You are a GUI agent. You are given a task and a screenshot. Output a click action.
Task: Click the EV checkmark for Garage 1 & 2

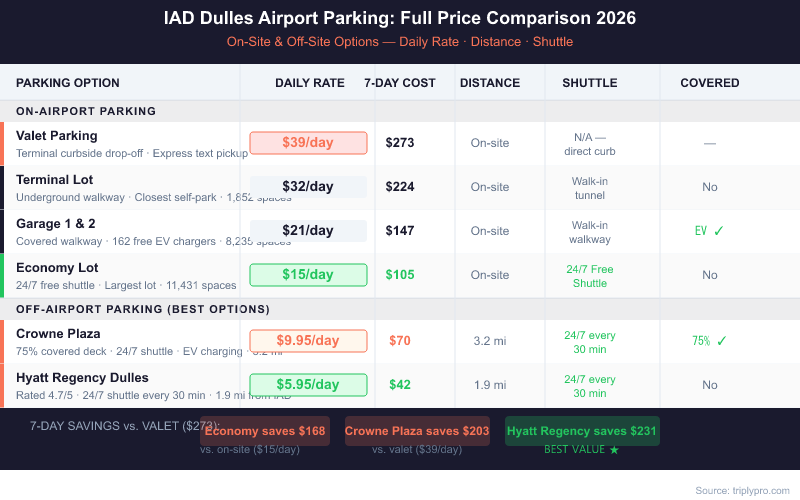709,231
